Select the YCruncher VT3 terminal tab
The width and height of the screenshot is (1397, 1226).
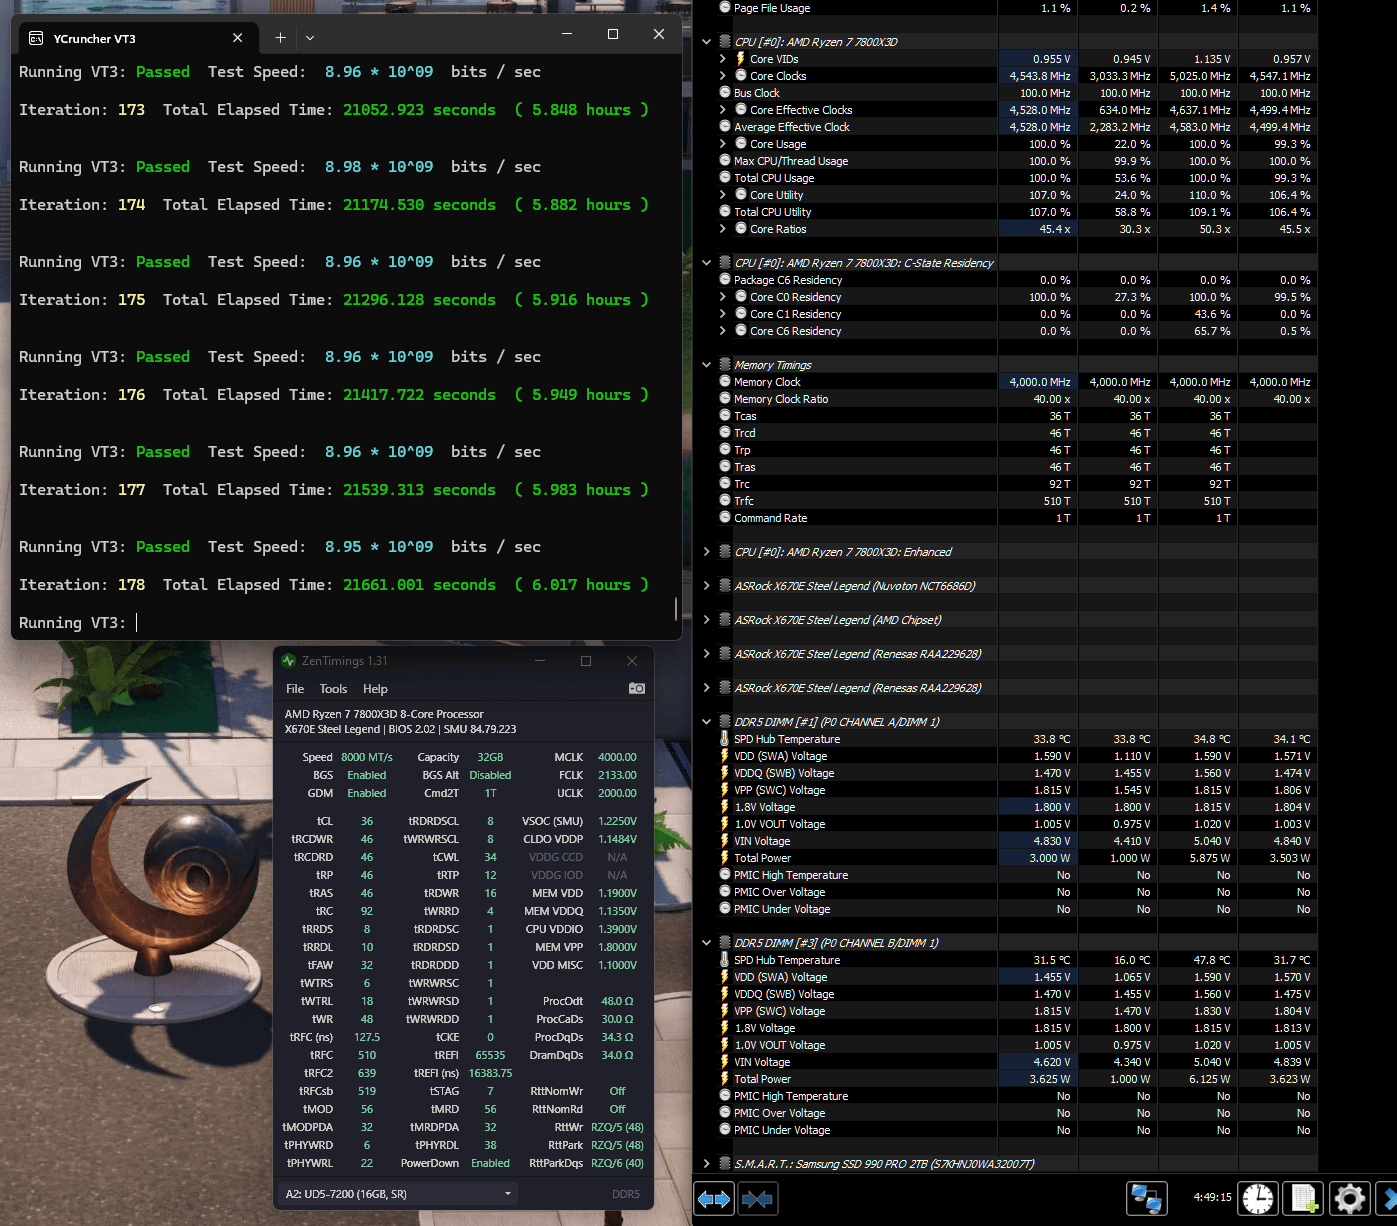pyautogui.click(x=137, y=38)
